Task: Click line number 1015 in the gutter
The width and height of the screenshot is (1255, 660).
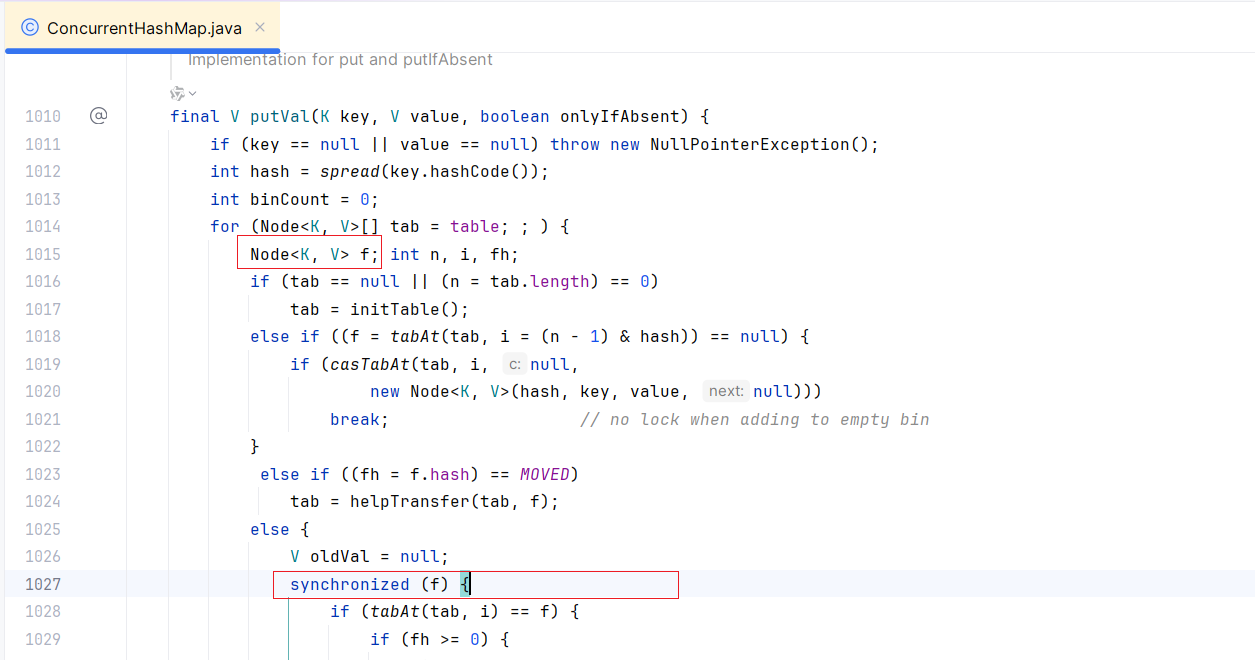Action: point(43,254)
